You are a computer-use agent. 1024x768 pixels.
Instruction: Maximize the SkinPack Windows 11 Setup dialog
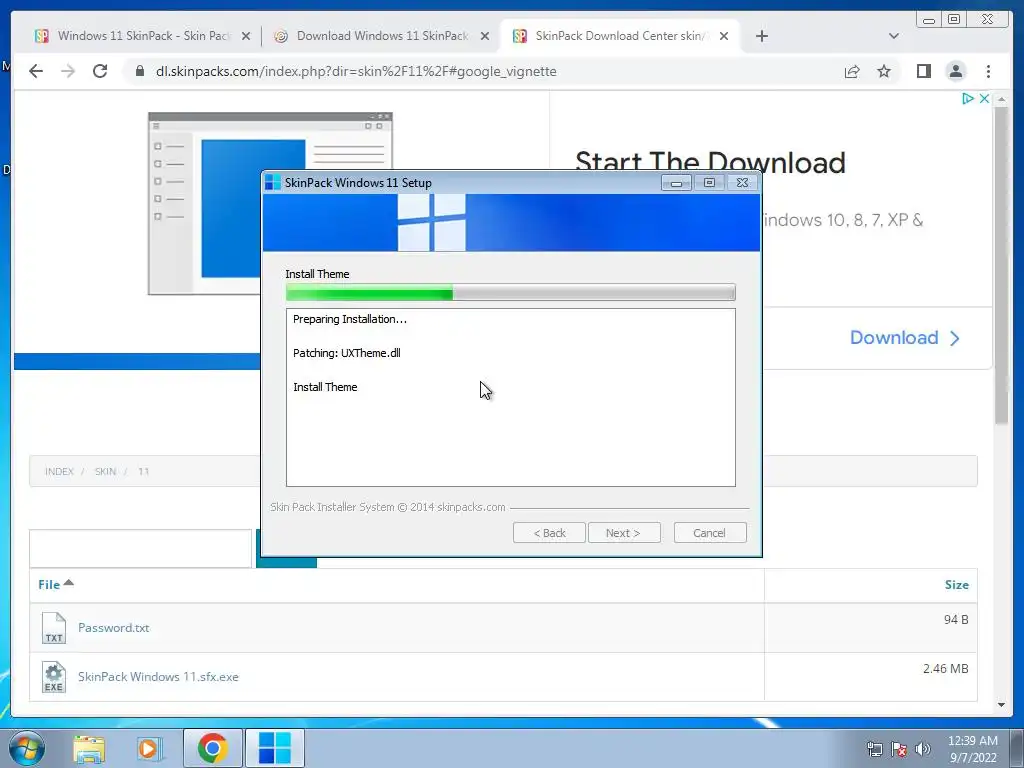point(709,183)
